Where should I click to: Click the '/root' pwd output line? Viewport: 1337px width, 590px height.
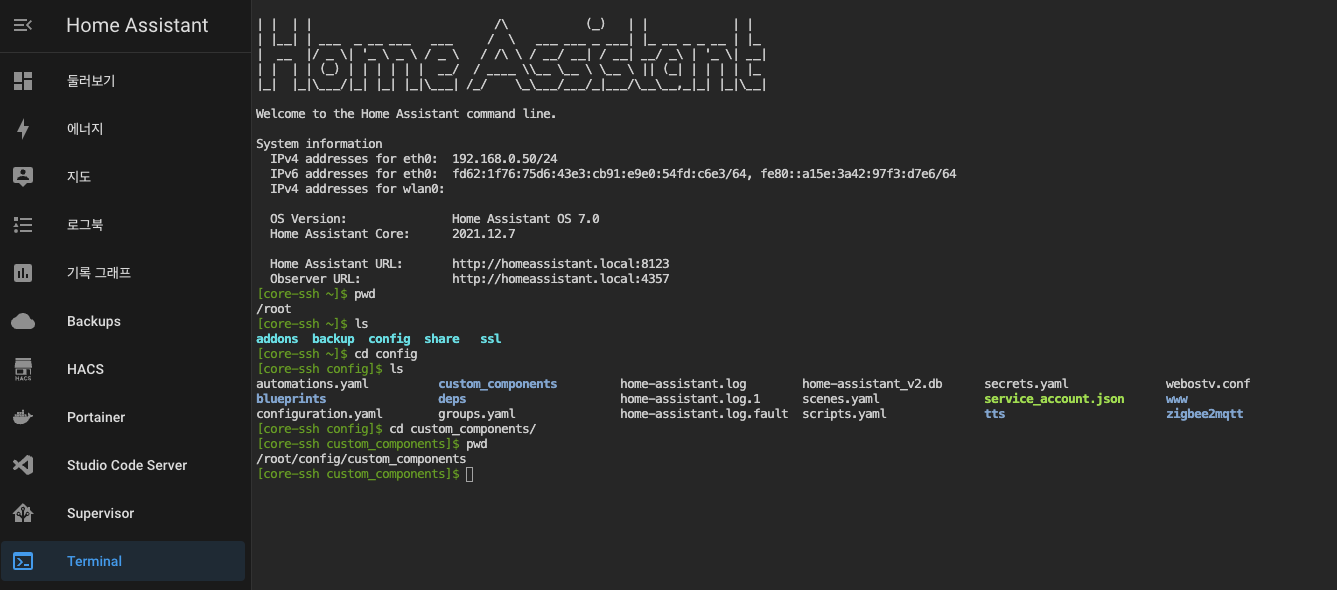tap(274, 309)
